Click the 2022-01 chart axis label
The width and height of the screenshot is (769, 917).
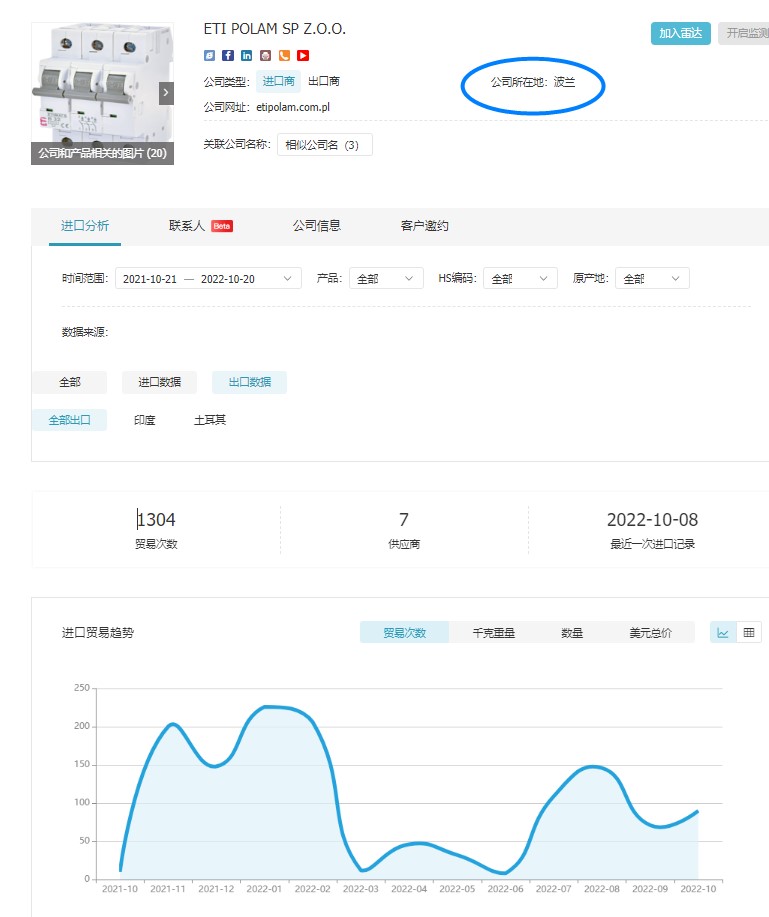tap(264, 888)
